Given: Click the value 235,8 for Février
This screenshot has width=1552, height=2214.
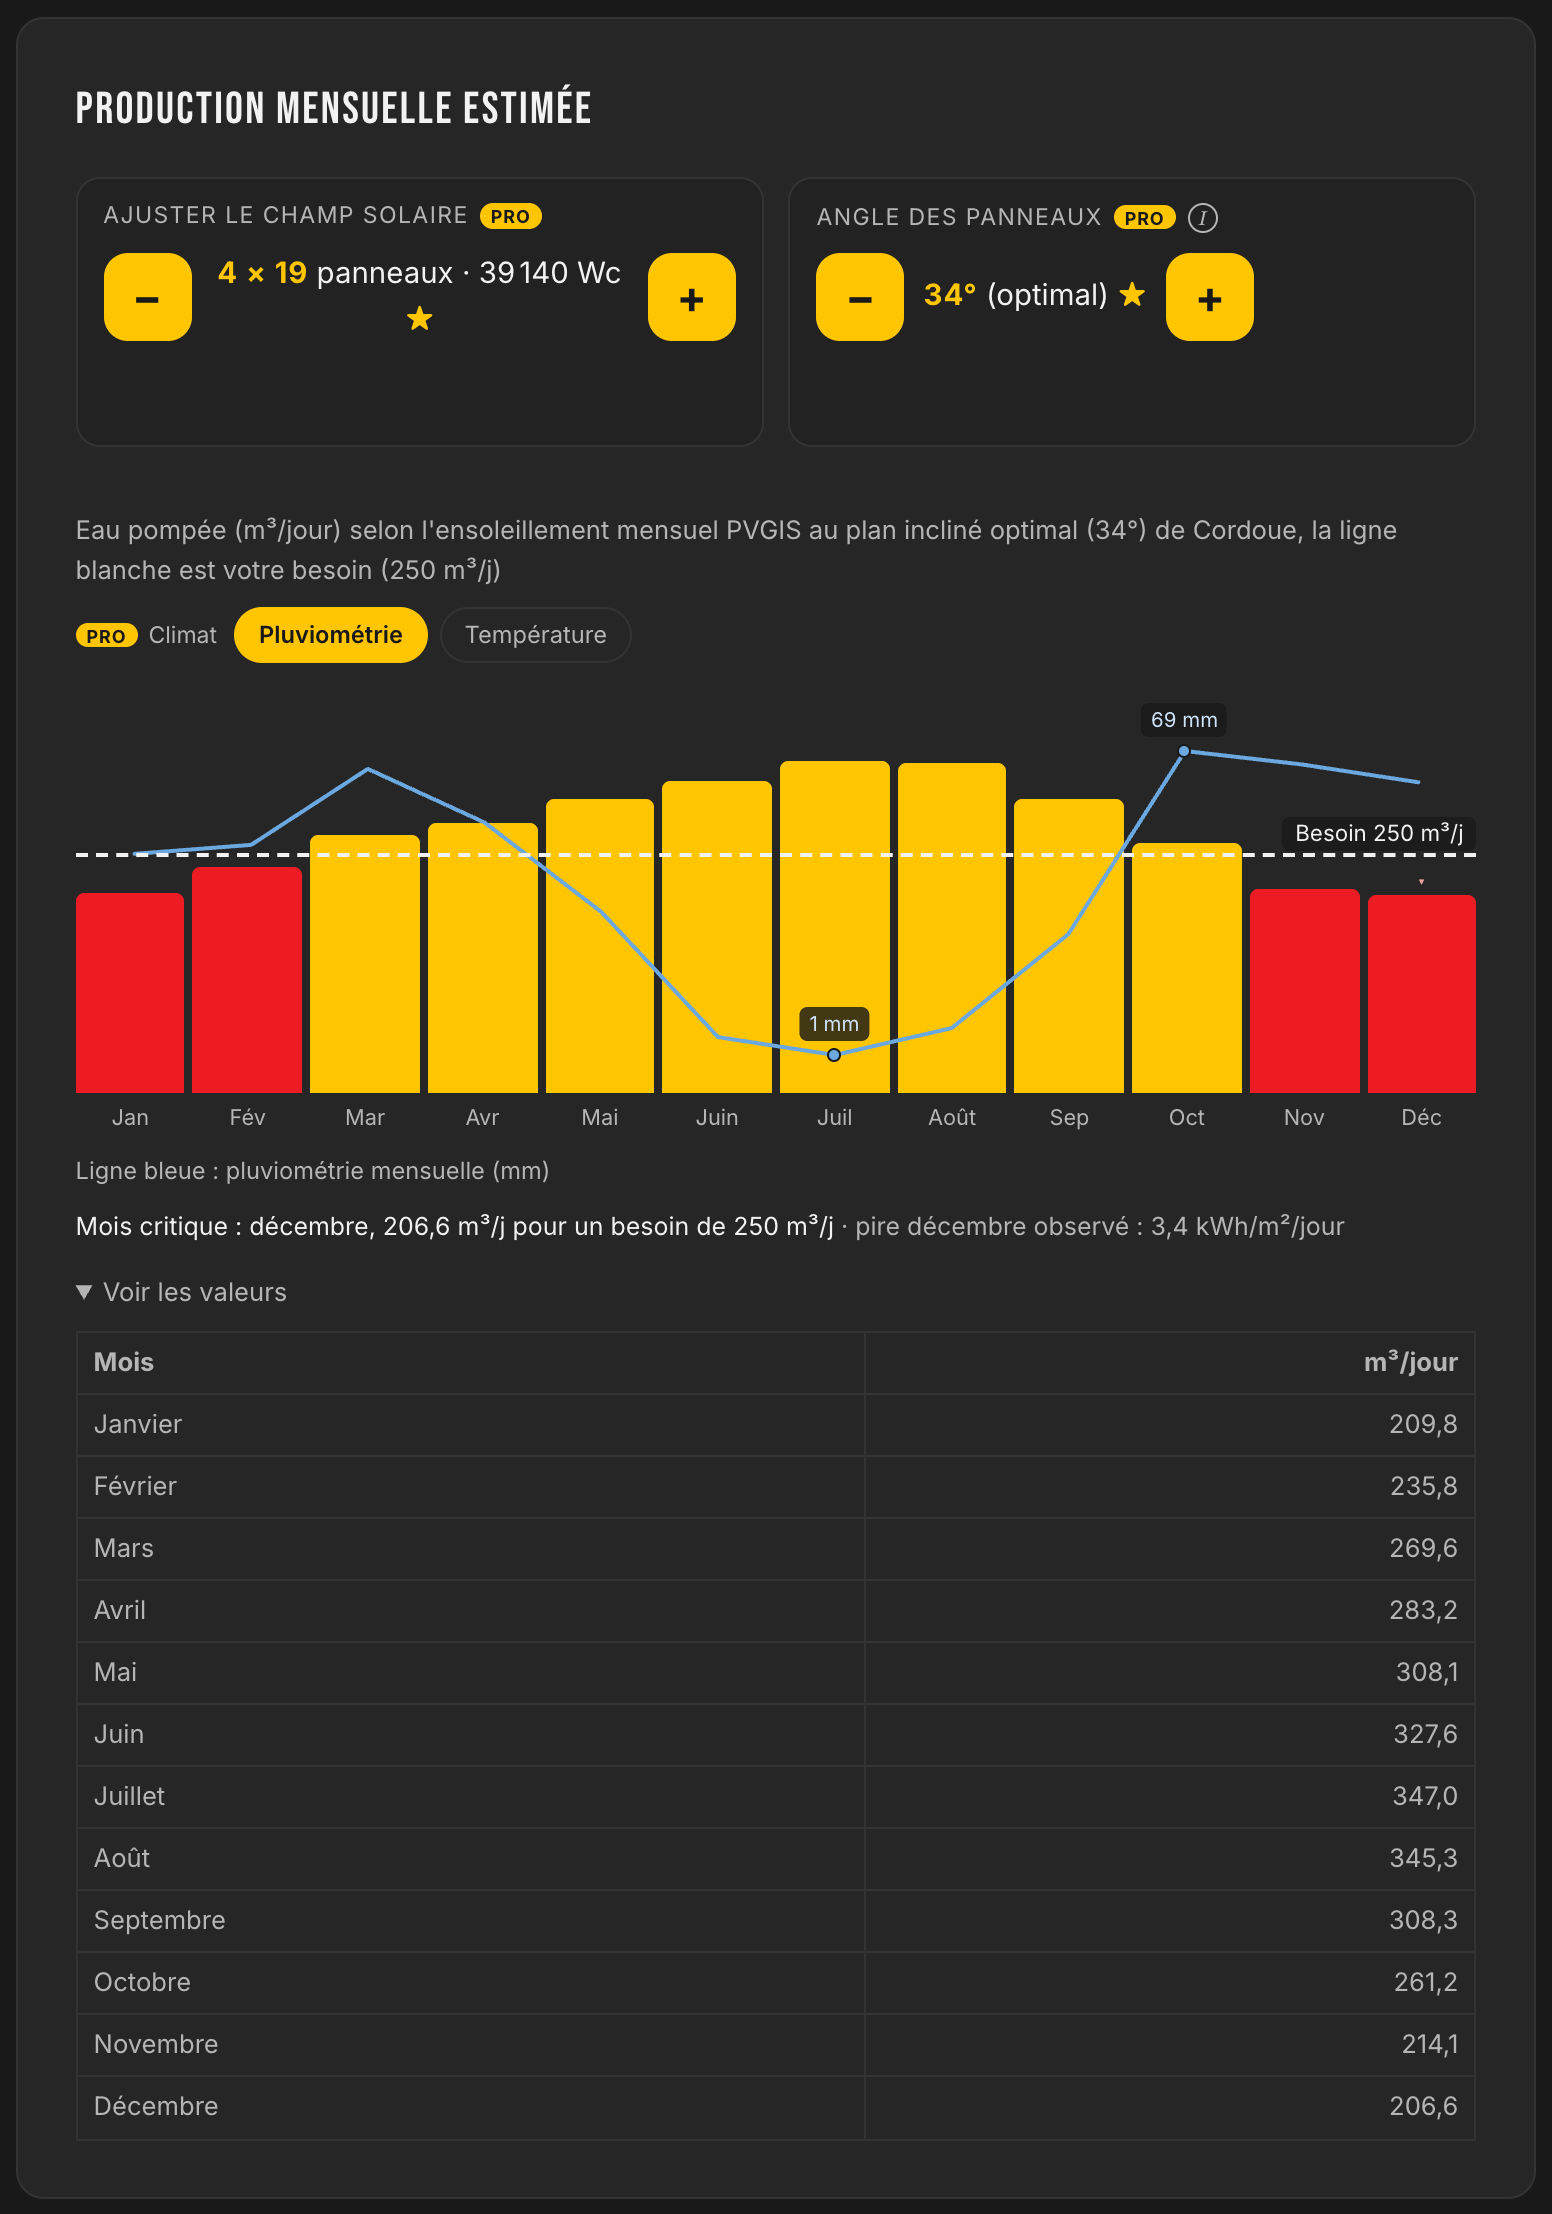Looking at the screenshot, I should [x=1424, y=1486].
